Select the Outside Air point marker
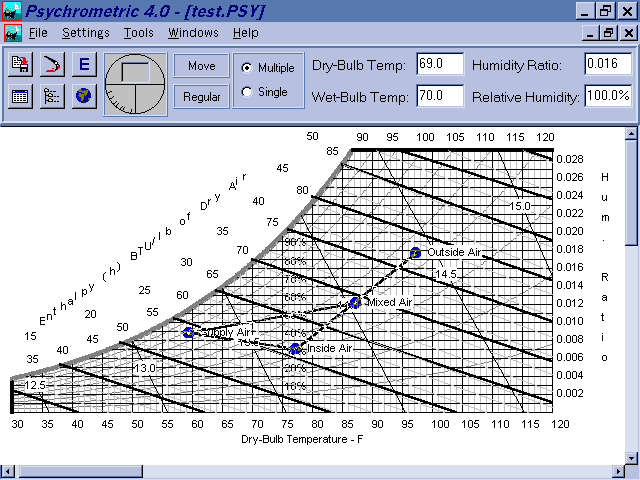The height and width of the screenshot is (480, 640). coord(416,253)
